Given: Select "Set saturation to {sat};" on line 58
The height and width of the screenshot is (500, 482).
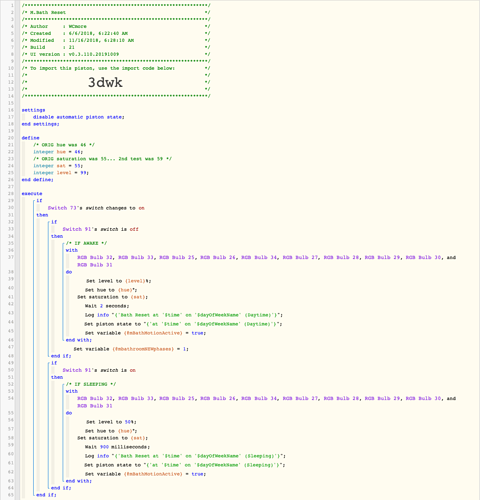Looking at the screenshot, I should [x=113, y=438].
